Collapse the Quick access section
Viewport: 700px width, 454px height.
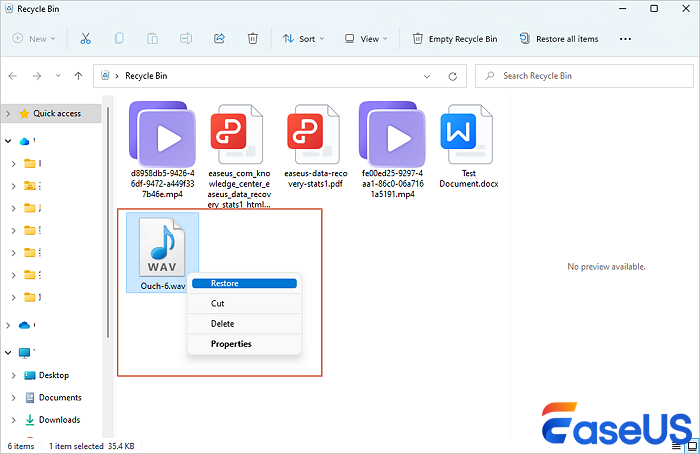[x=9, y=114]
